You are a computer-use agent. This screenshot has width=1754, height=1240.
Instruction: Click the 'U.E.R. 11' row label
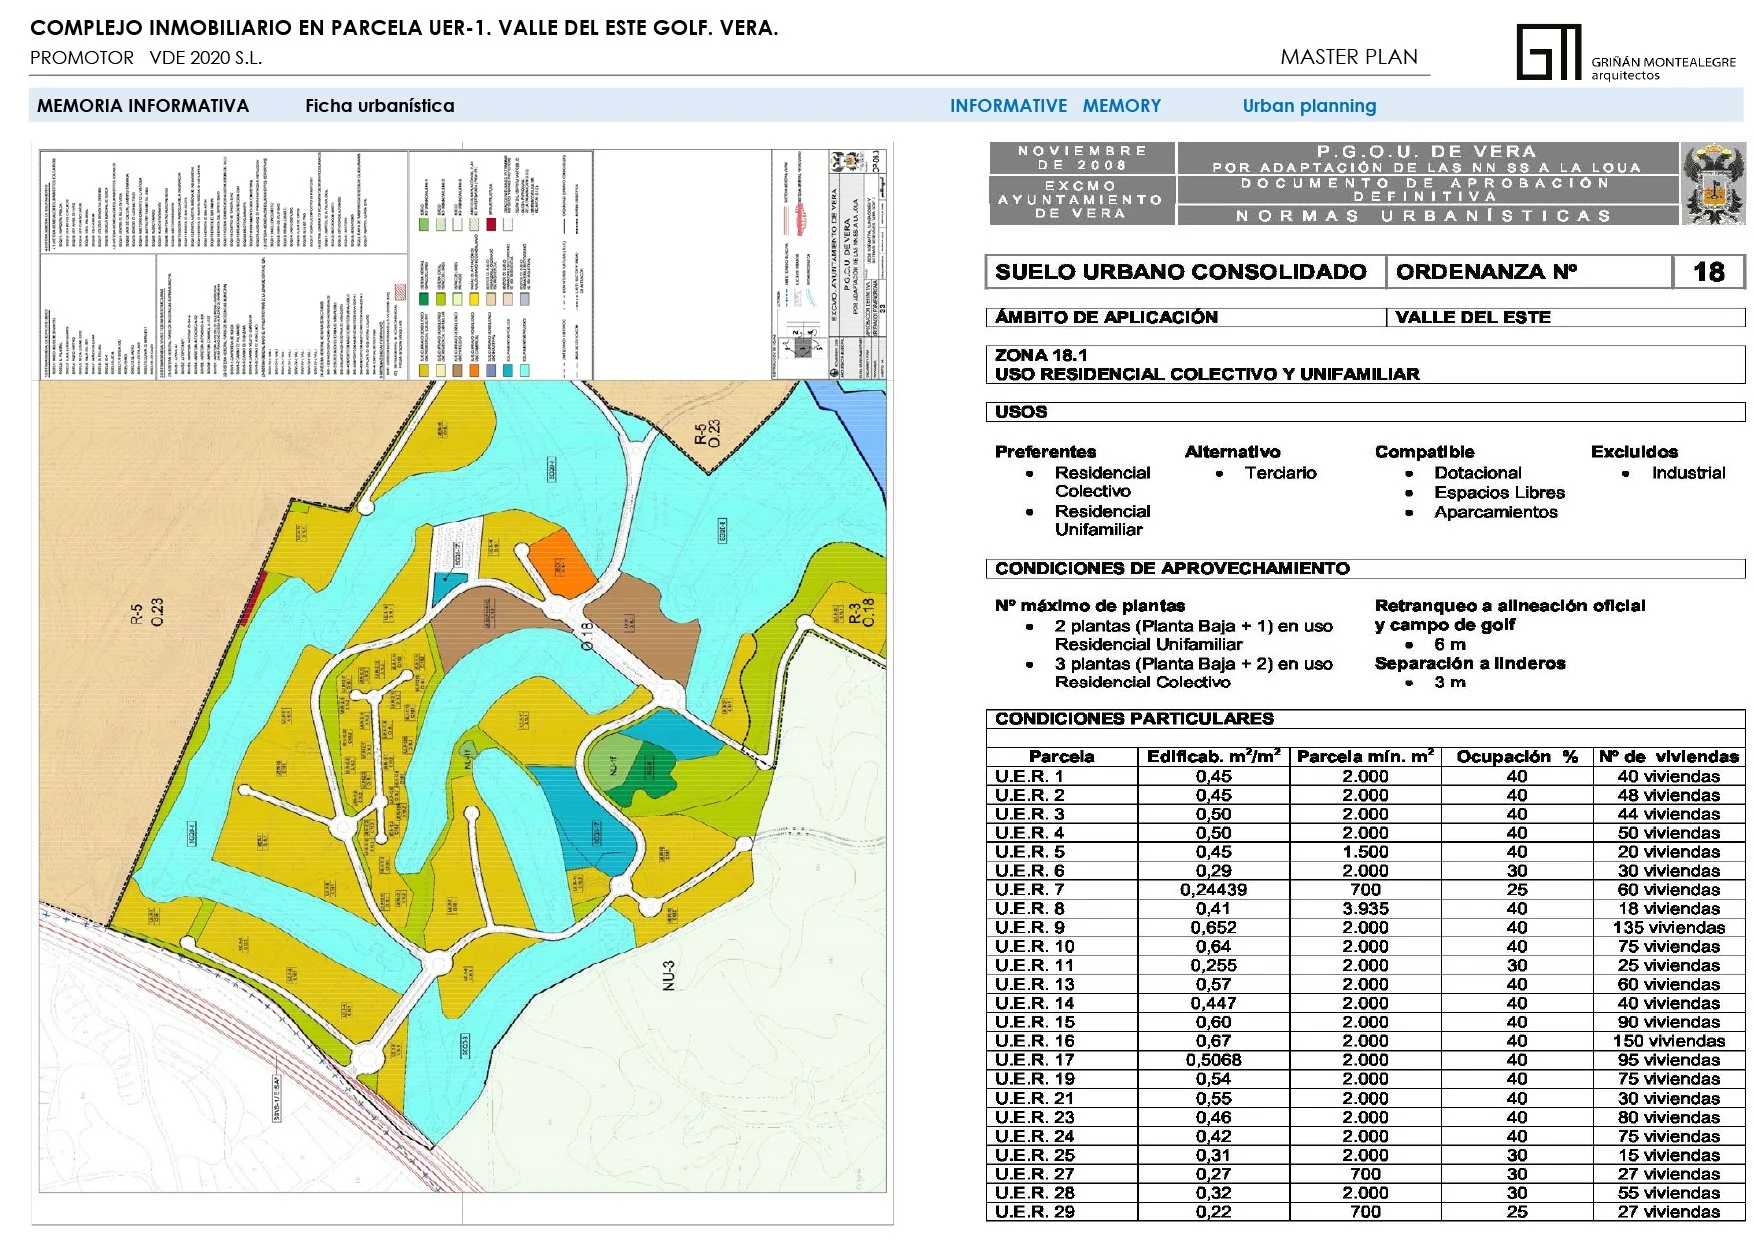1034,965
